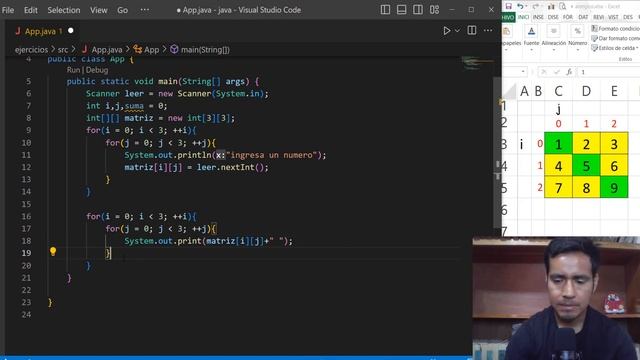This screenshot has width=640, height=360.
Task: Open Excel FÓRMULAS ribbon tab
Action: pos(568,17)
